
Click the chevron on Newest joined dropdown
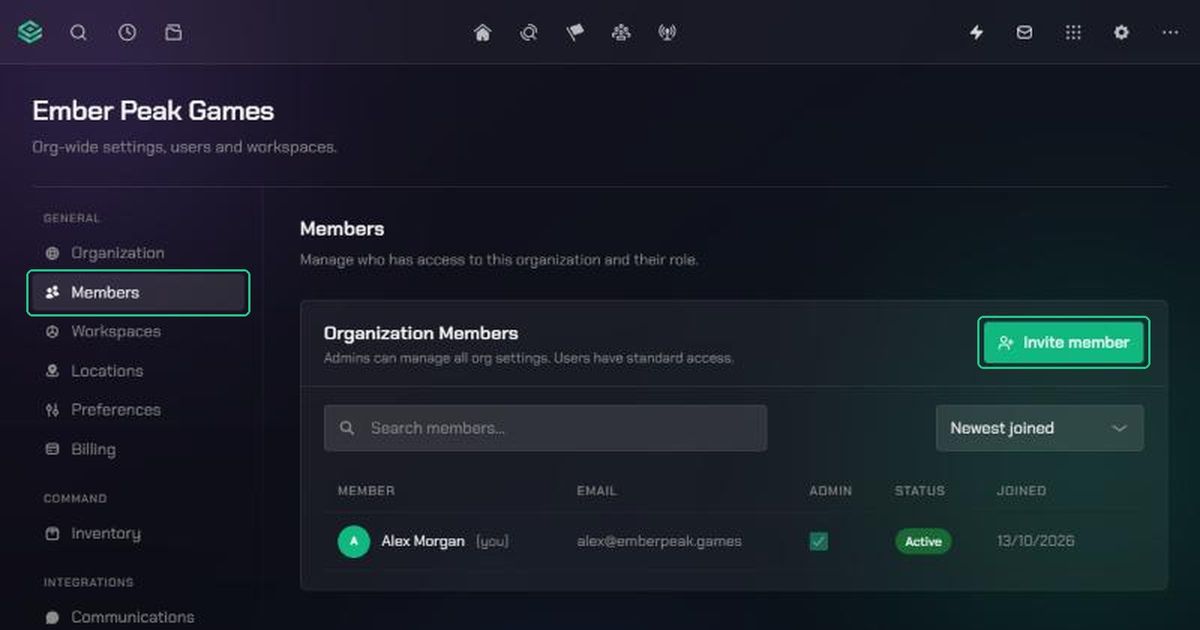point(1119,428)
